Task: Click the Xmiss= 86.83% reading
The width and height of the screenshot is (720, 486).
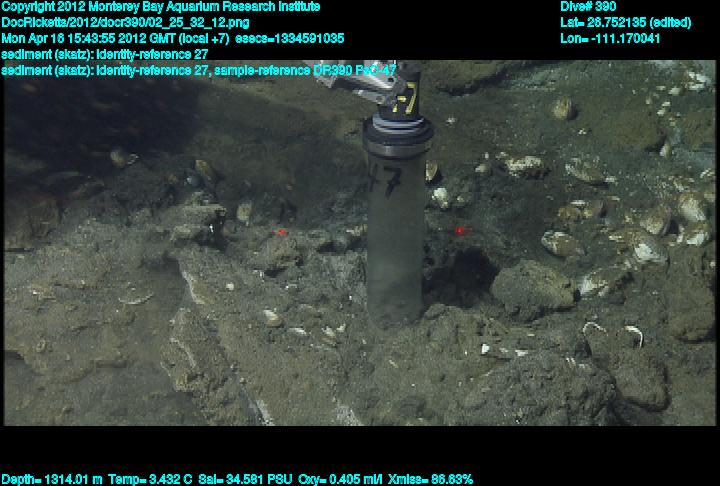Action: [430, 479]
